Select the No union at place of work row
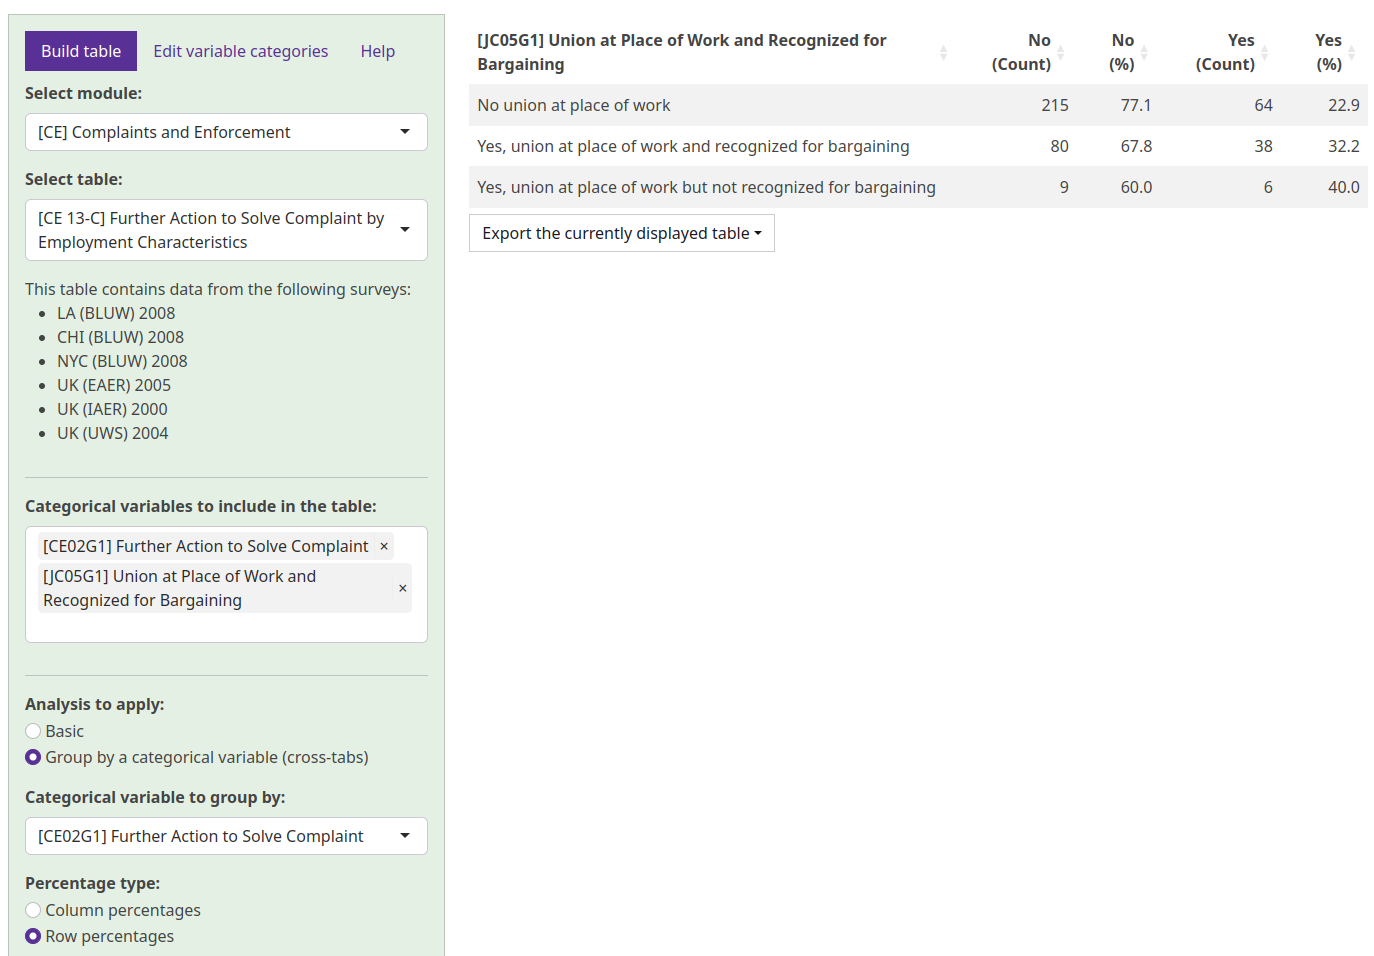The image size is (1374, 956). [x=918, y=105]
